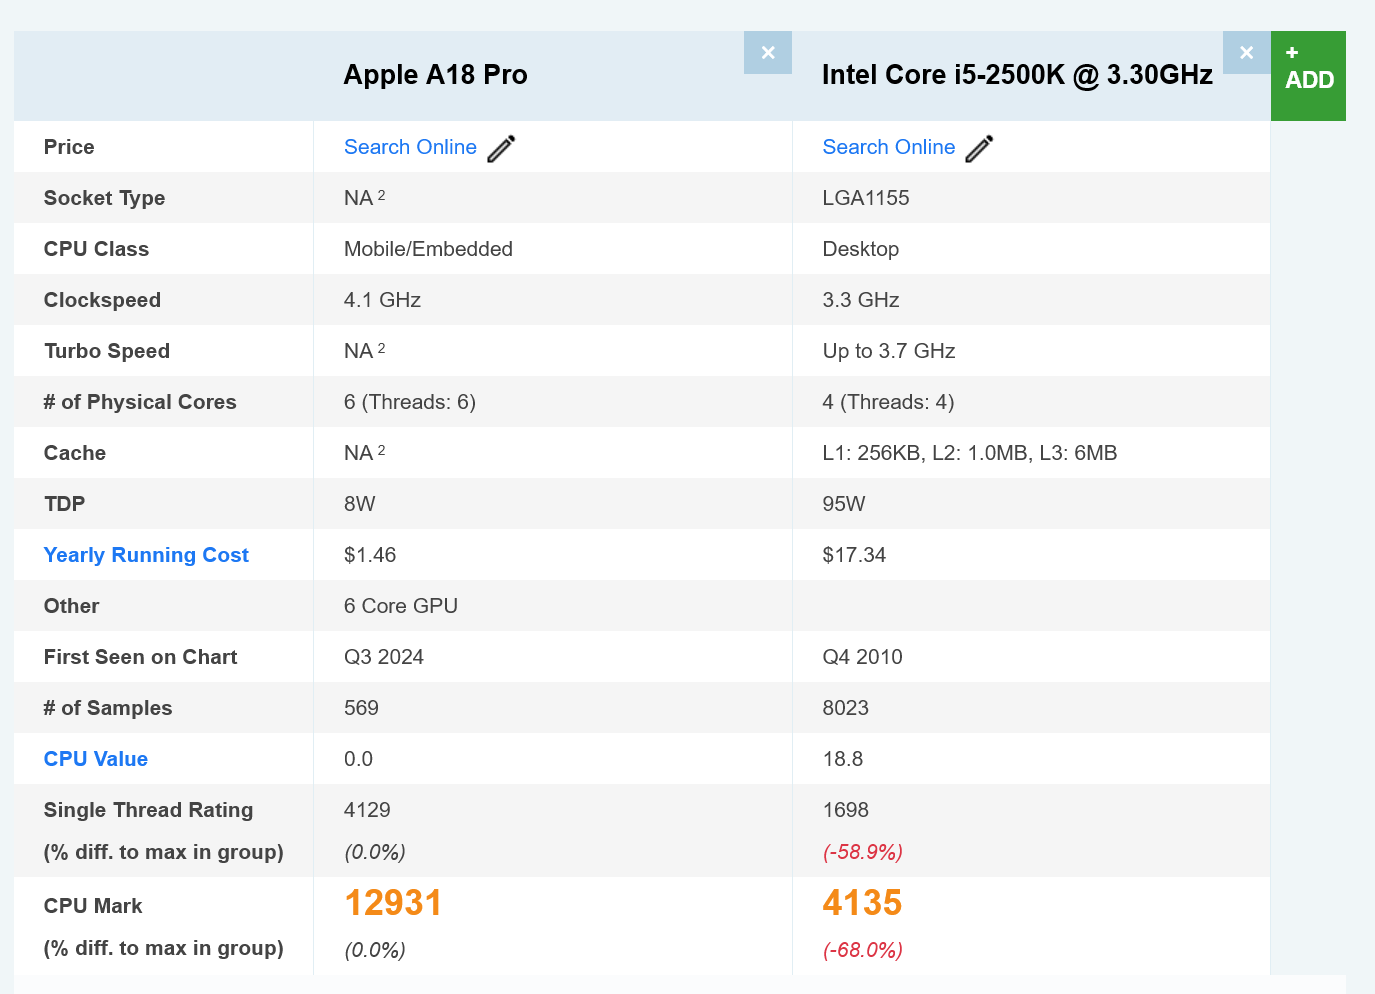Viewport: 1375px width, 994px height.
Task: Follow the CPU Value link
Action: (96, 759)
